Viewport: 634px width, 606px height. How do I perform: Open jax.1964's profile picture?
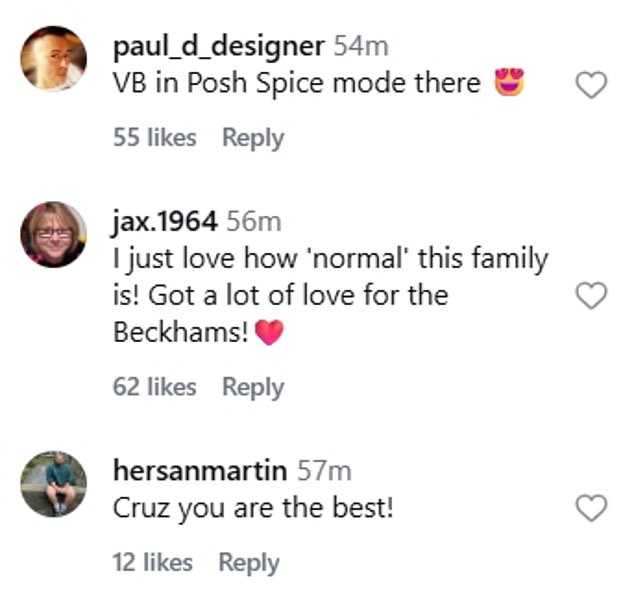pos(53,234)
